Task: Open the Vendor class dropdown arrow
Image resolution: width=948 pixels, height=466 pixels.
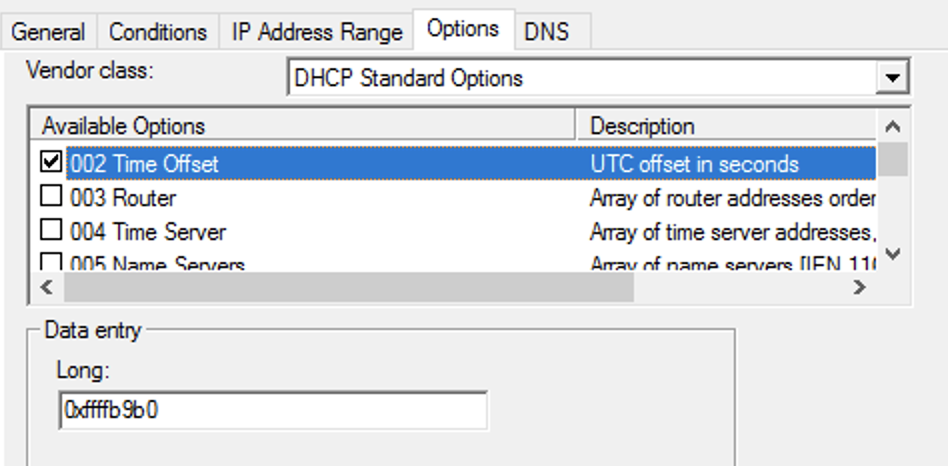Action: point(892,77)
